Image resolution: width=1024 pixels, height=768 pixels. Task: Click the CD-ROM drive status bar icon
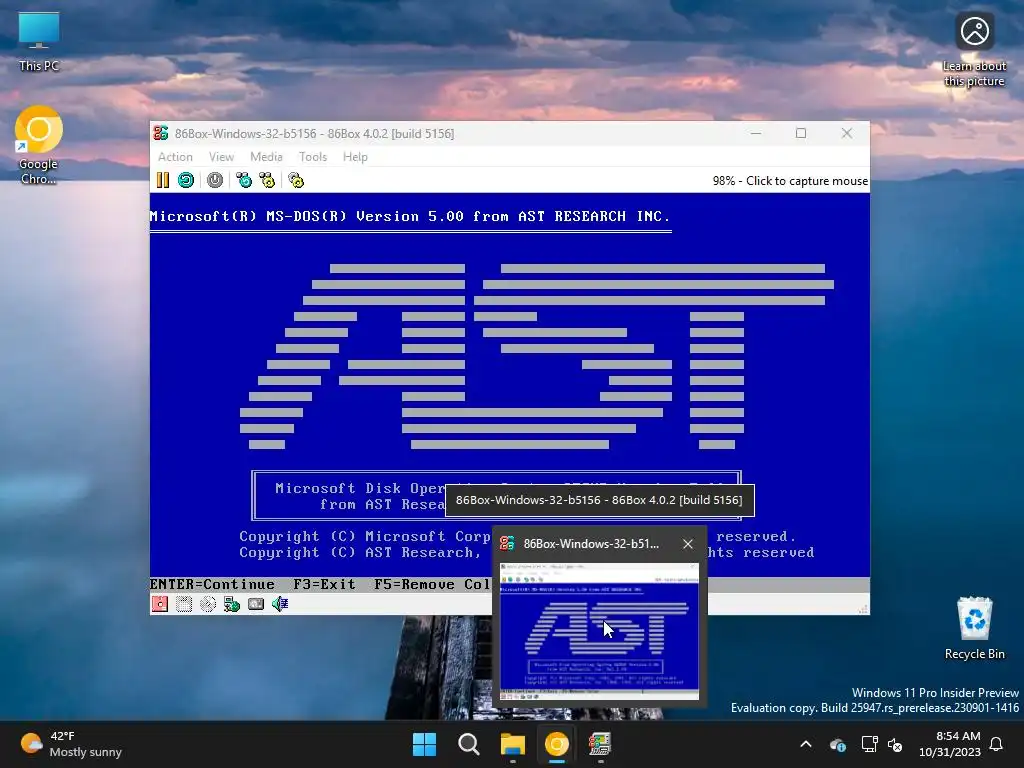click(x=208, y=604)
